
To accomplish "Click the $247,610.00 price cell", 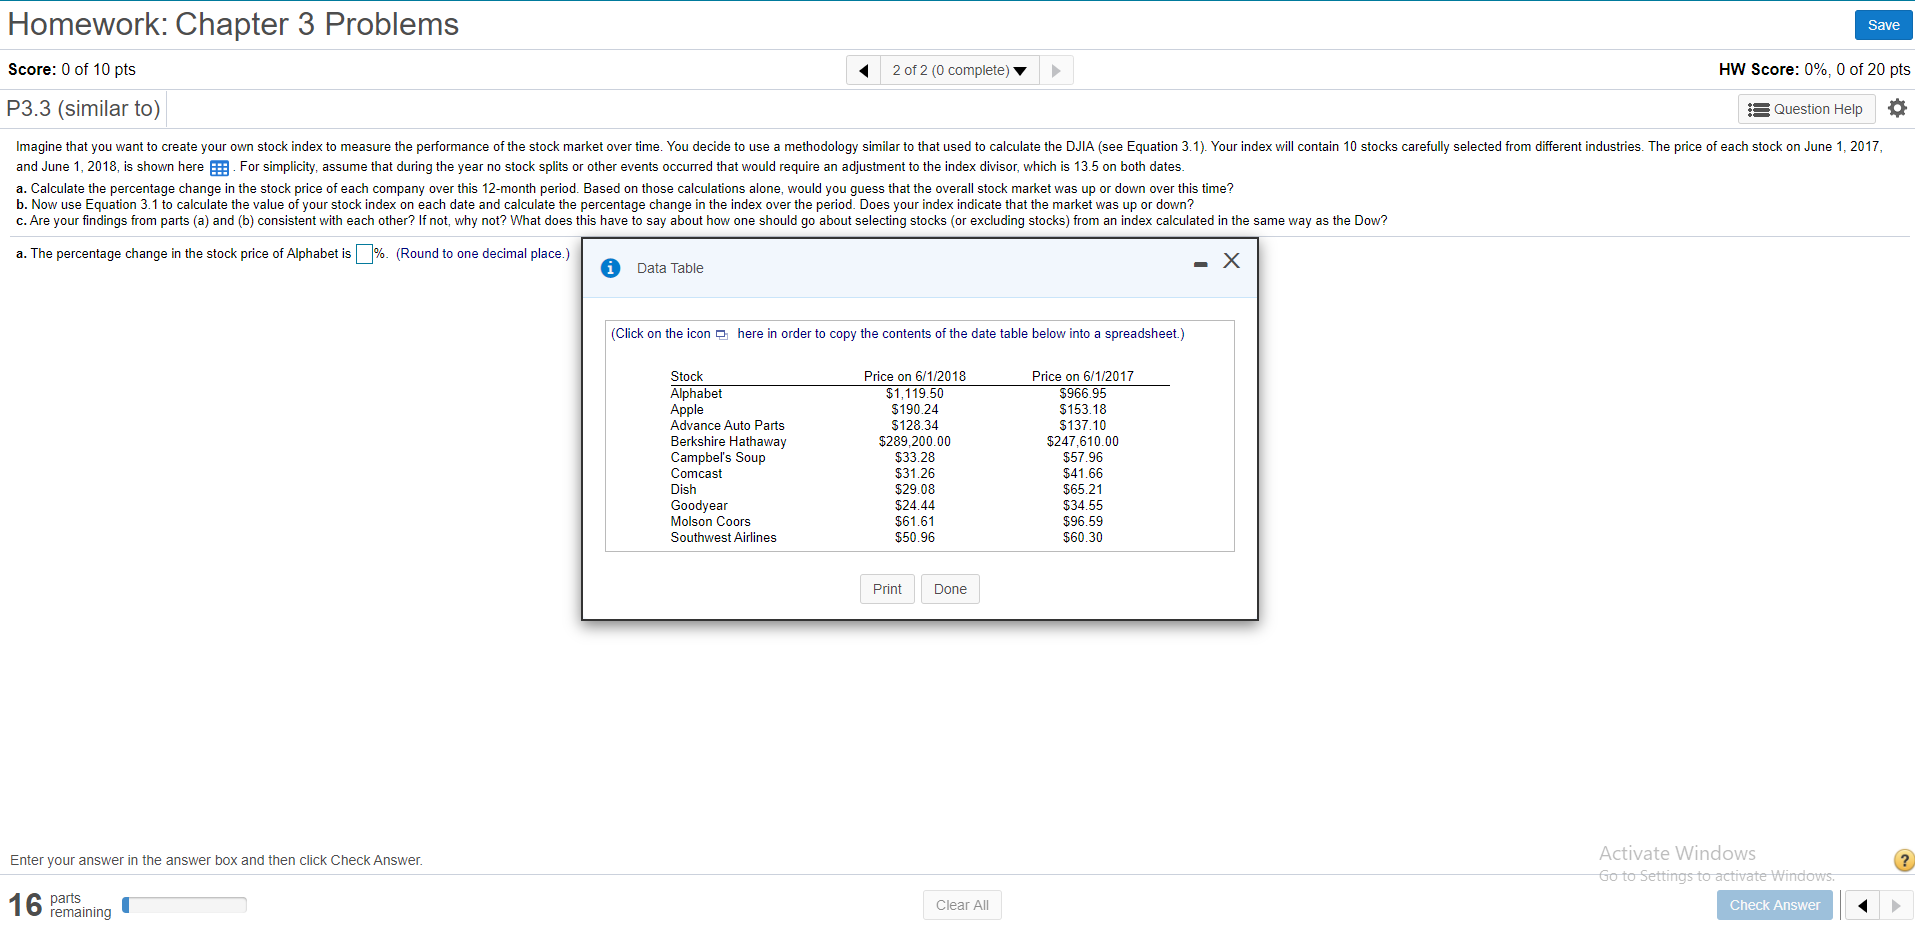I will (1083, 442).
